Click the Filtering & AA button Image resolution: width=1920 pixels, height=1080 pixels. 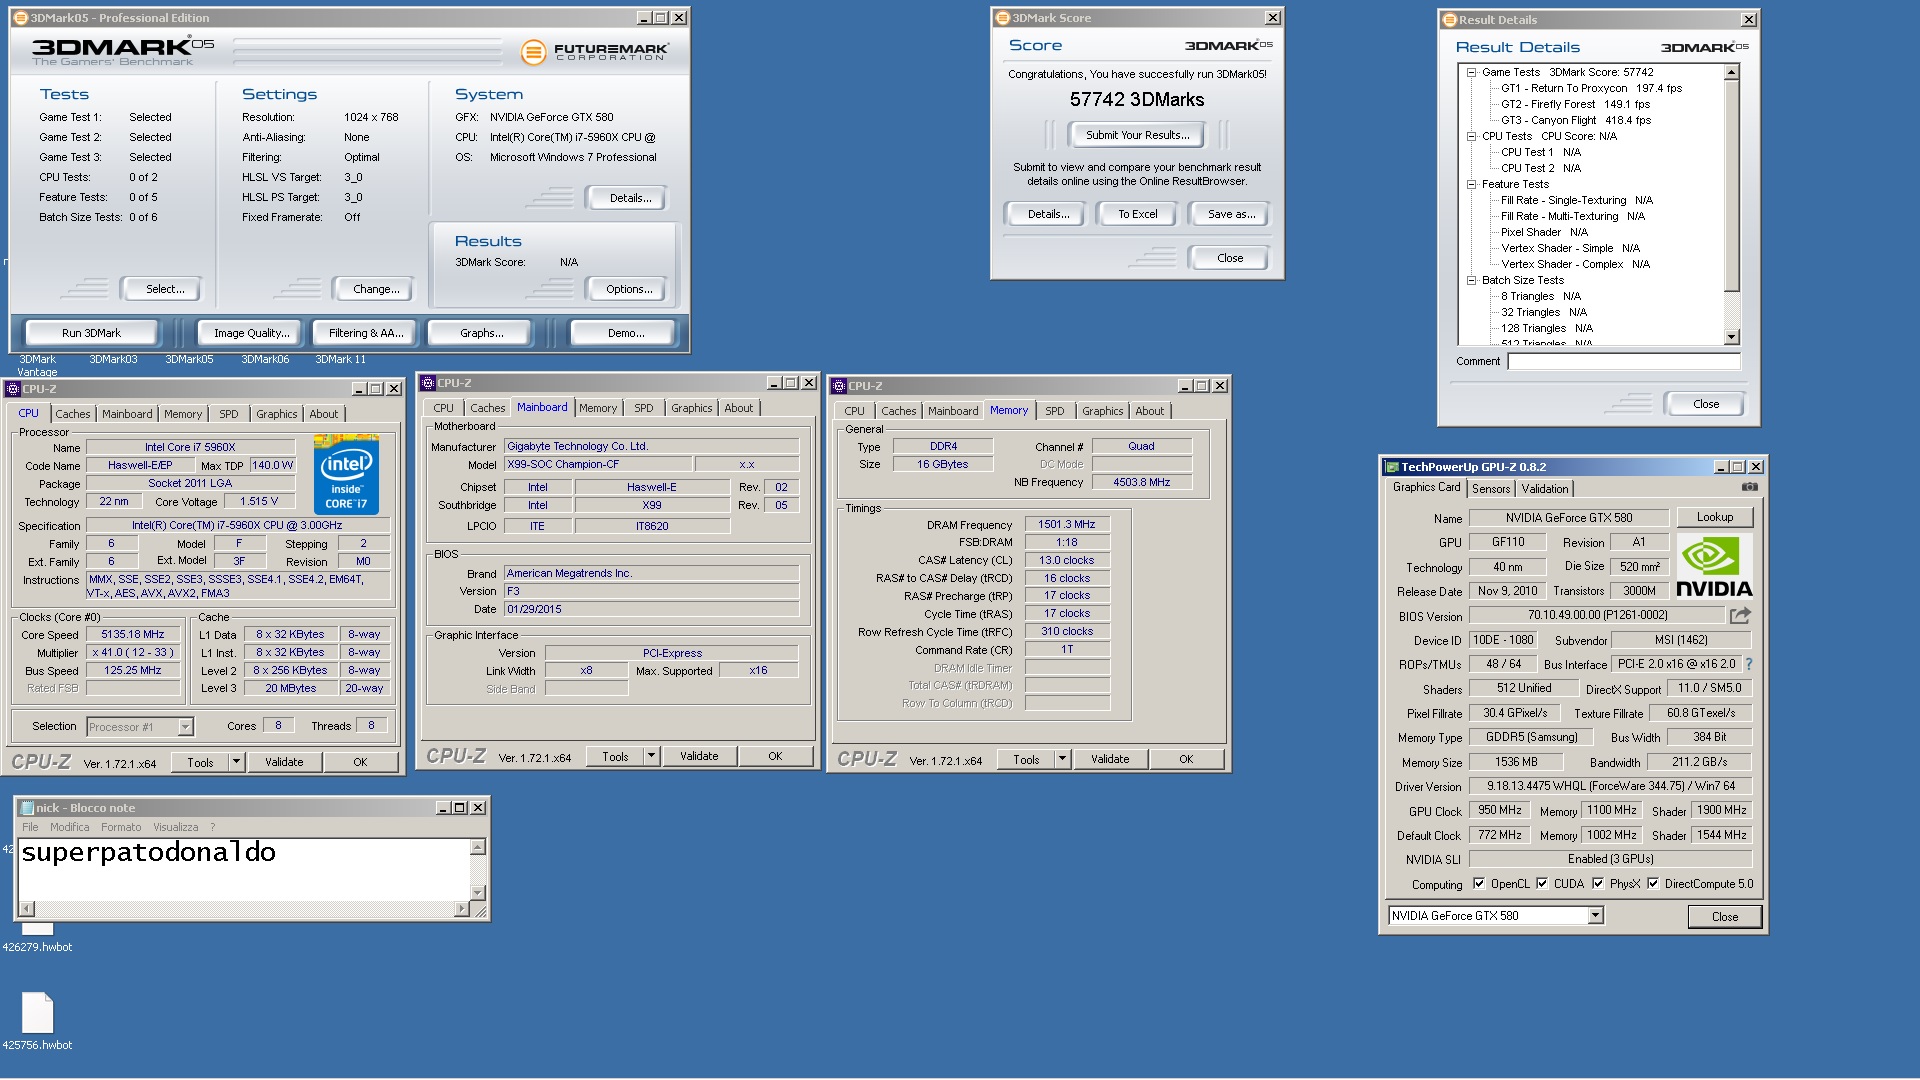pyautogui.click(x=366, y=333)
